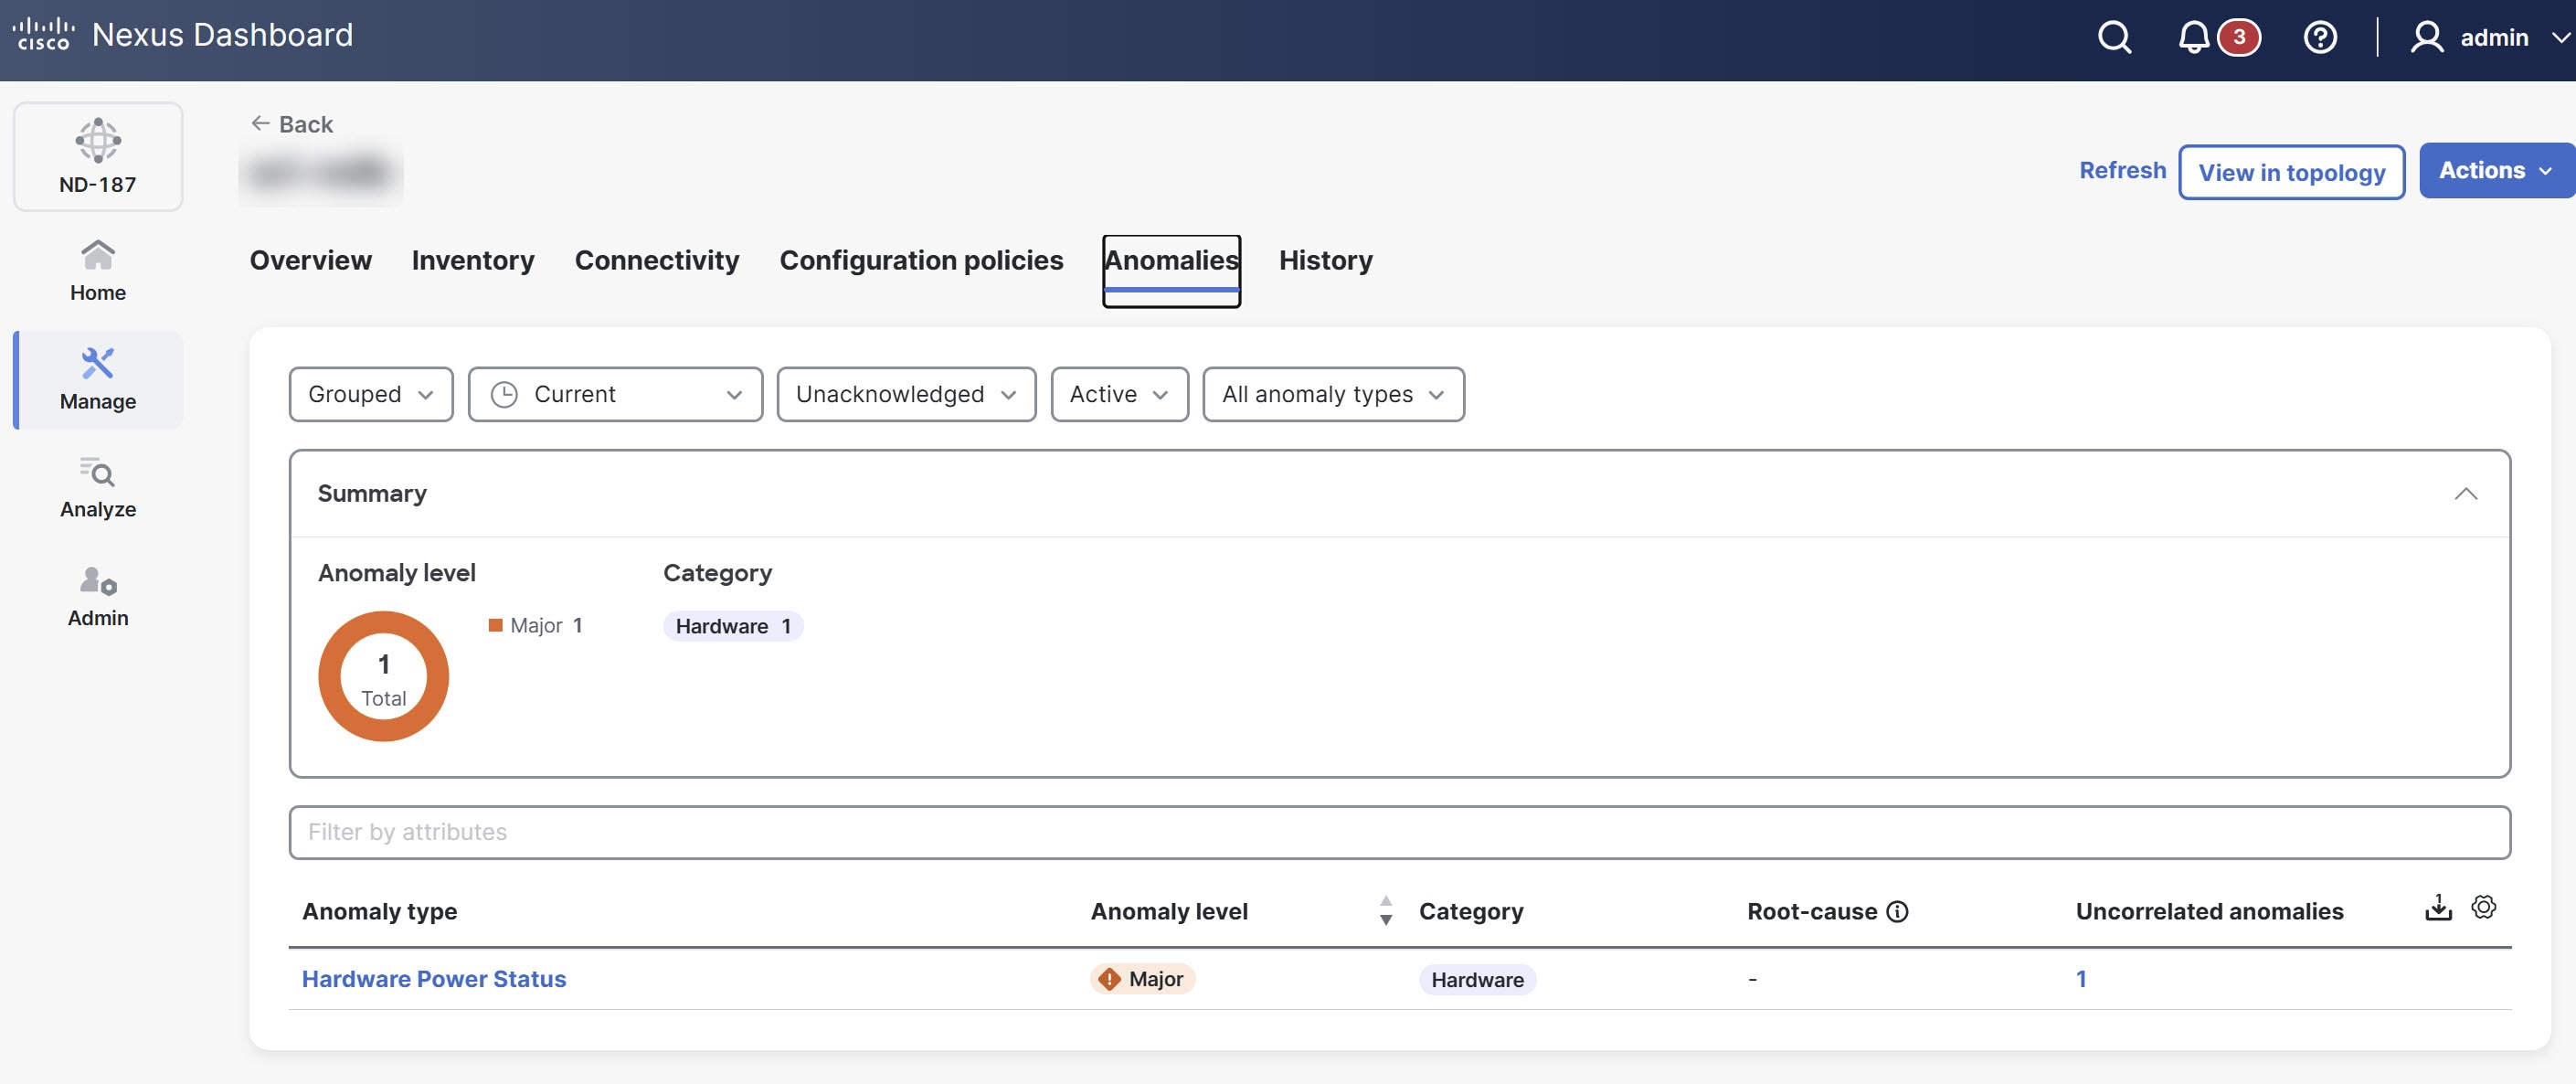2576x1084 pixels.
Task: Select the ND-187 cluster tile
Action: click(x=97, y=156)
